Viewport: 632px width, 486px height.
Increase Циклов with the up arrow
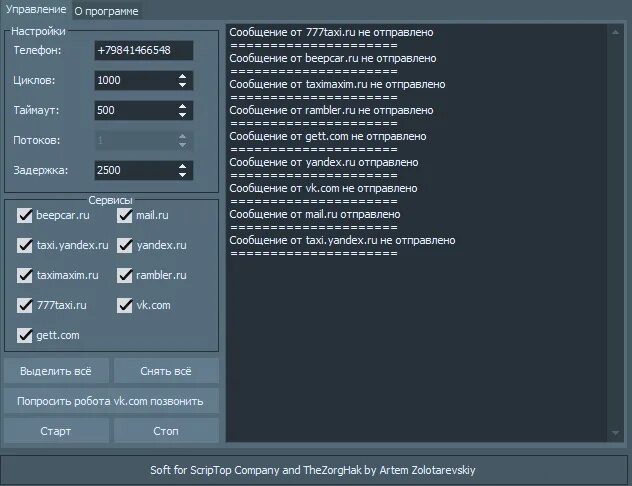pos(183,76)
